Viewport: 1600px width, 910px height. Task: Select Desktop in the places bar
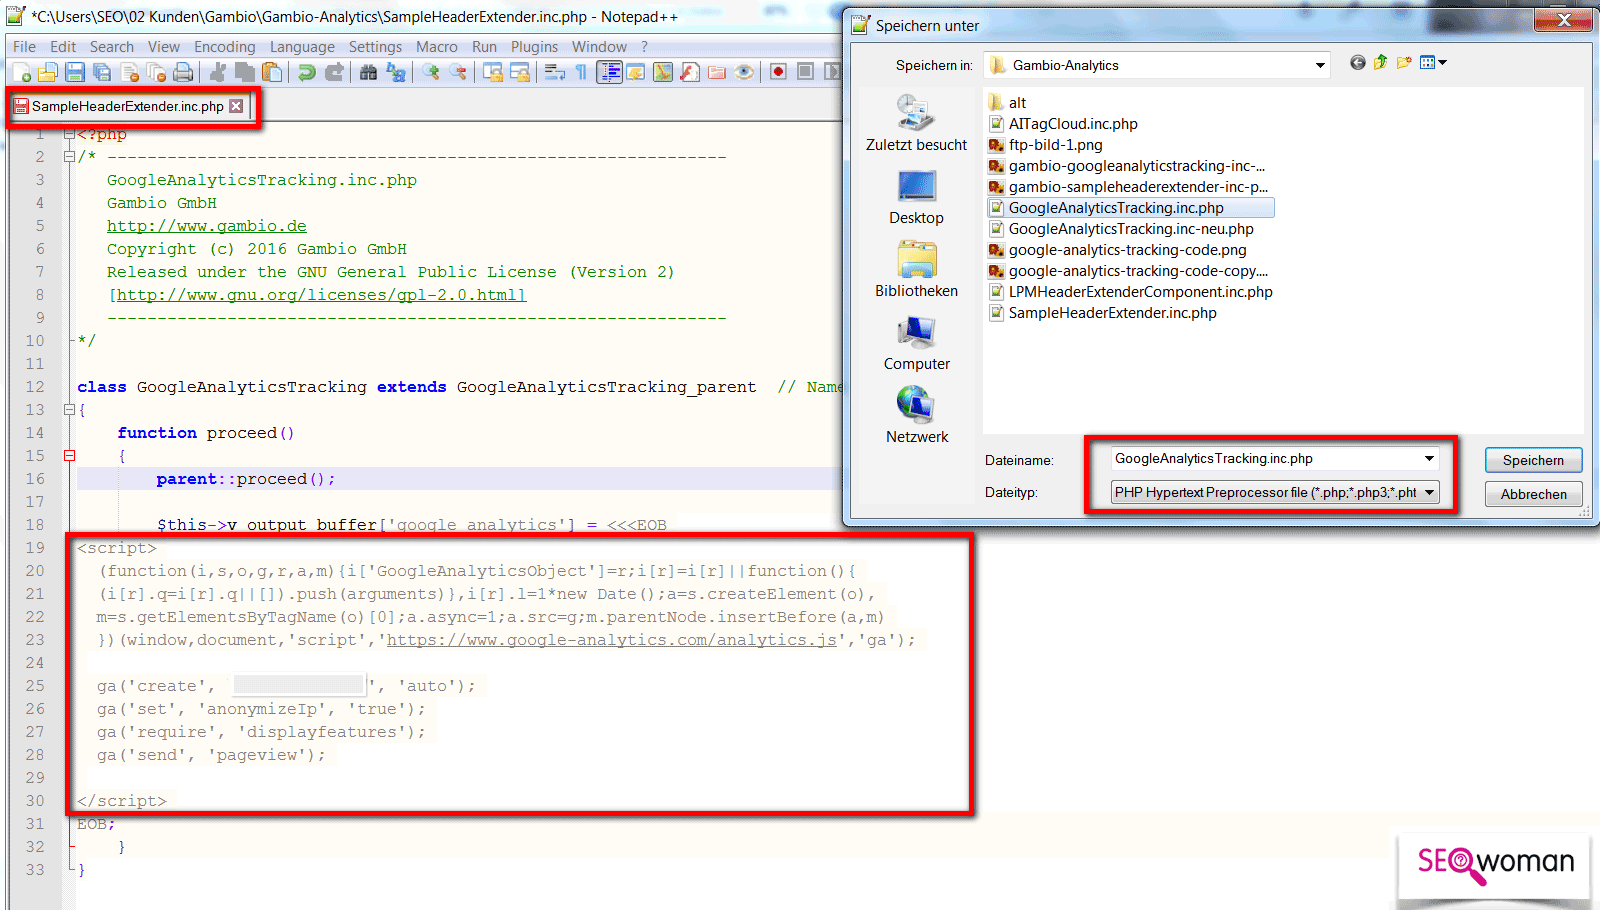(x=916, y=197)
